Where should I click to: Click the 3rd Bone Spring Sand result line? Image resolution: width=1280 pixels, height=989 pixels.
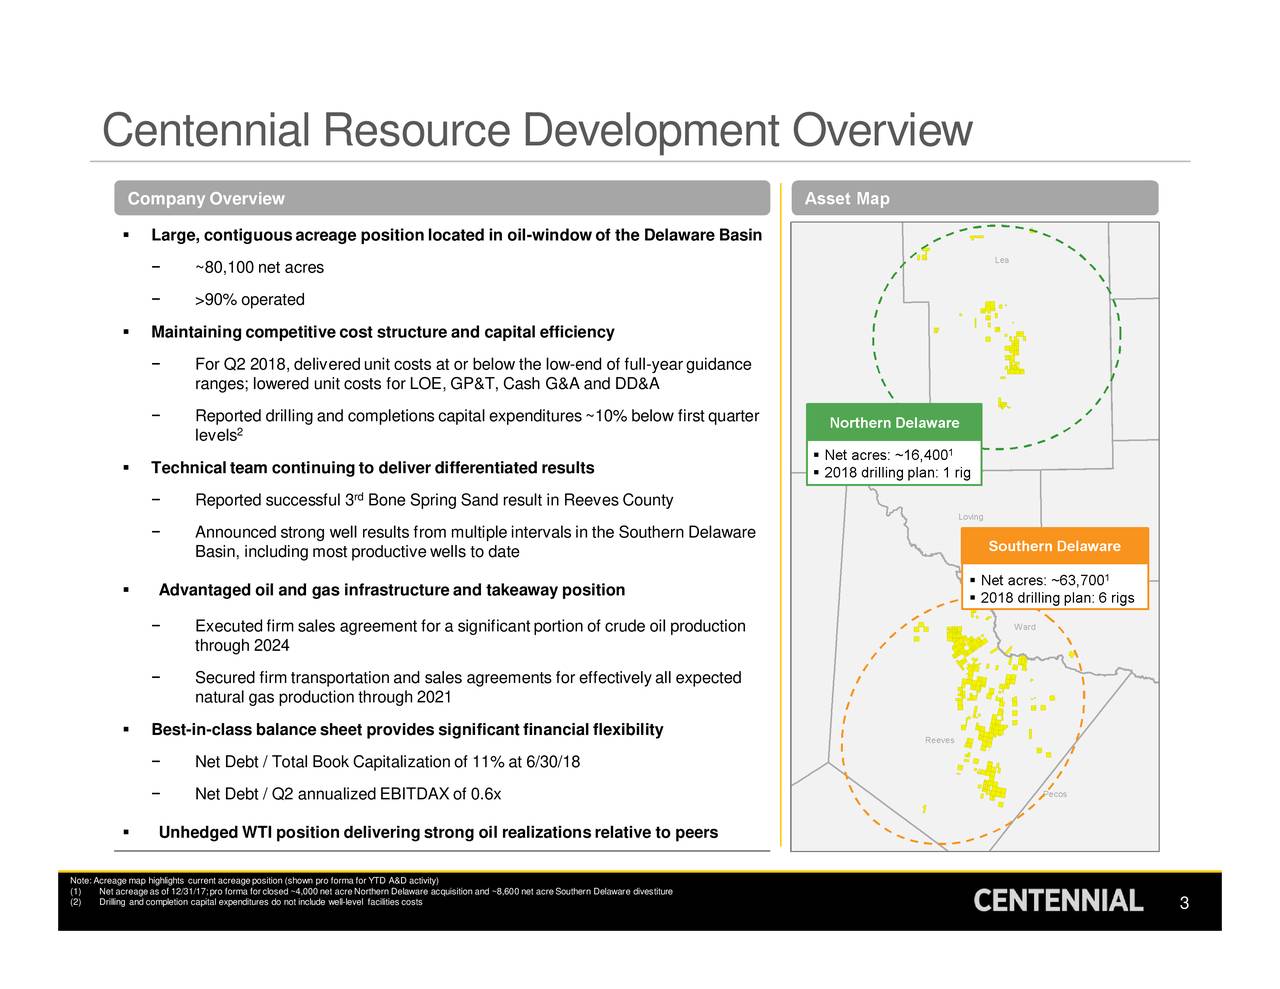(434, 499)
